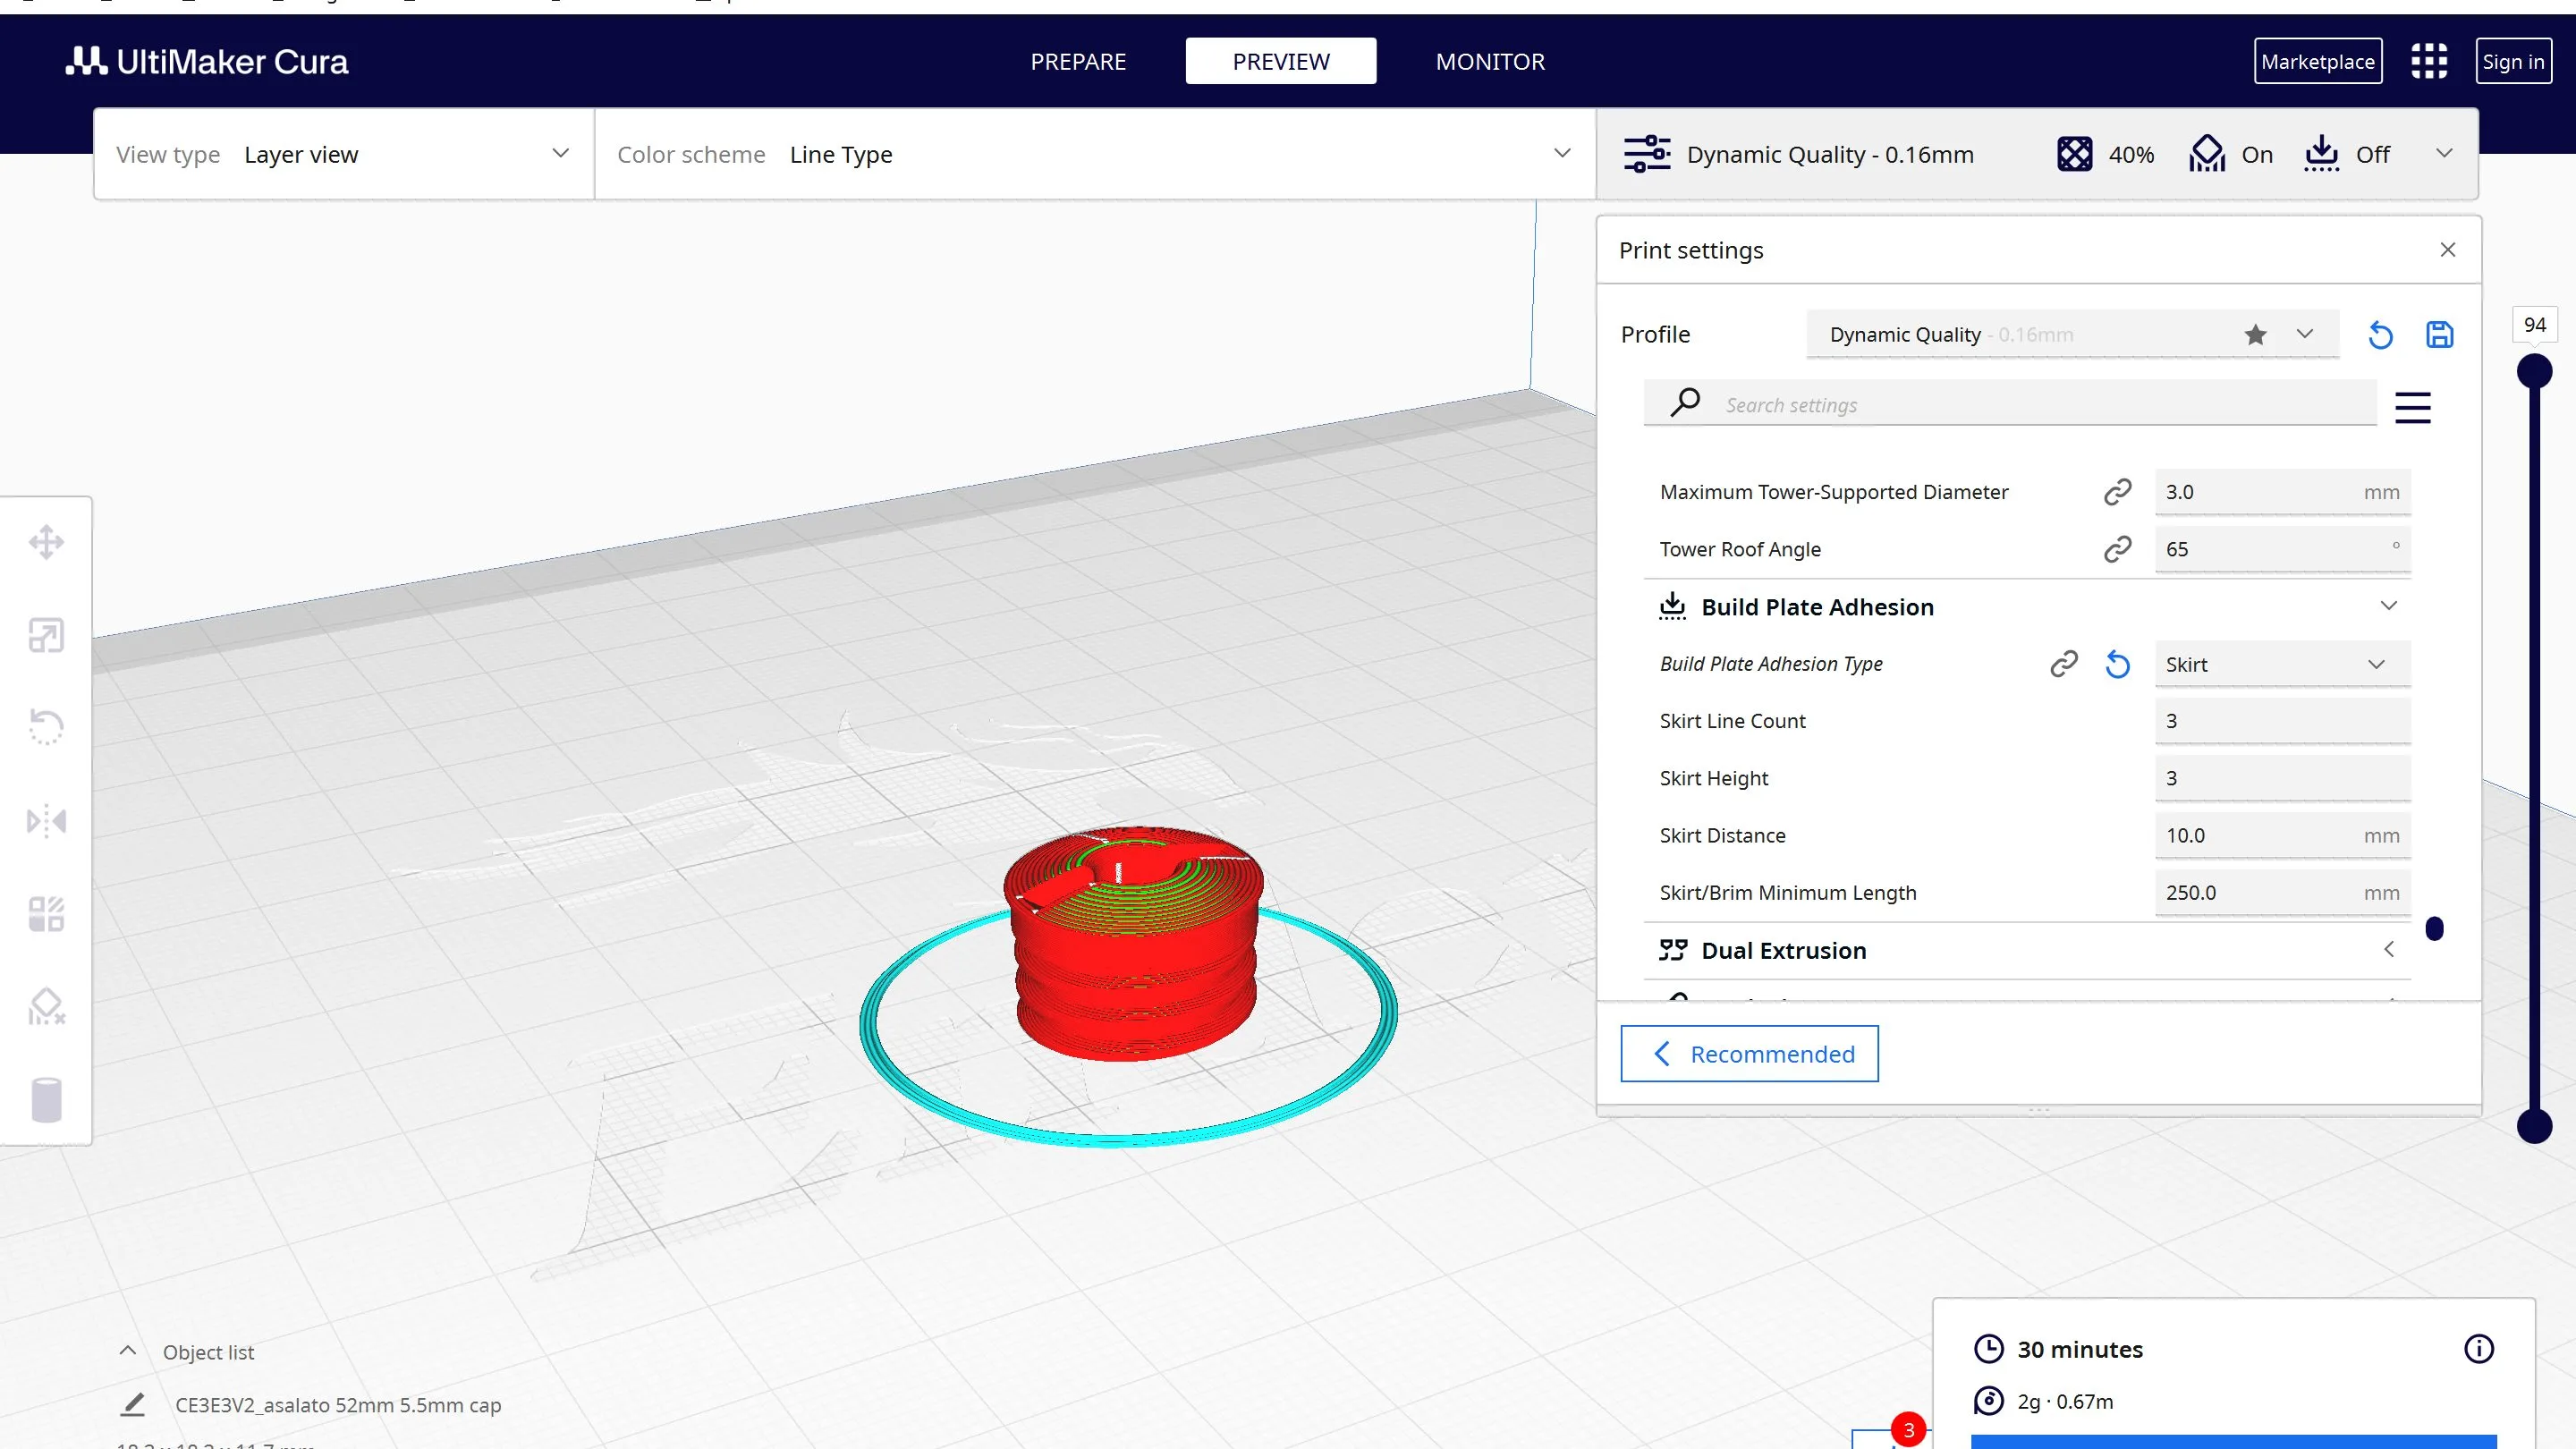Image resolution: width=2576 pixels, height=1449 pixels.
Task: Select the Mirror tool in left toolbar
Action: pos(46,821)
